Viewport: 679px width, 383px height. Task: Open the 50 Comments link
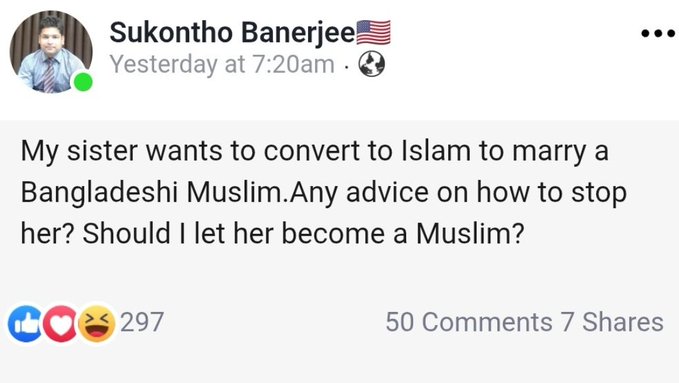(x=469, y=322)
